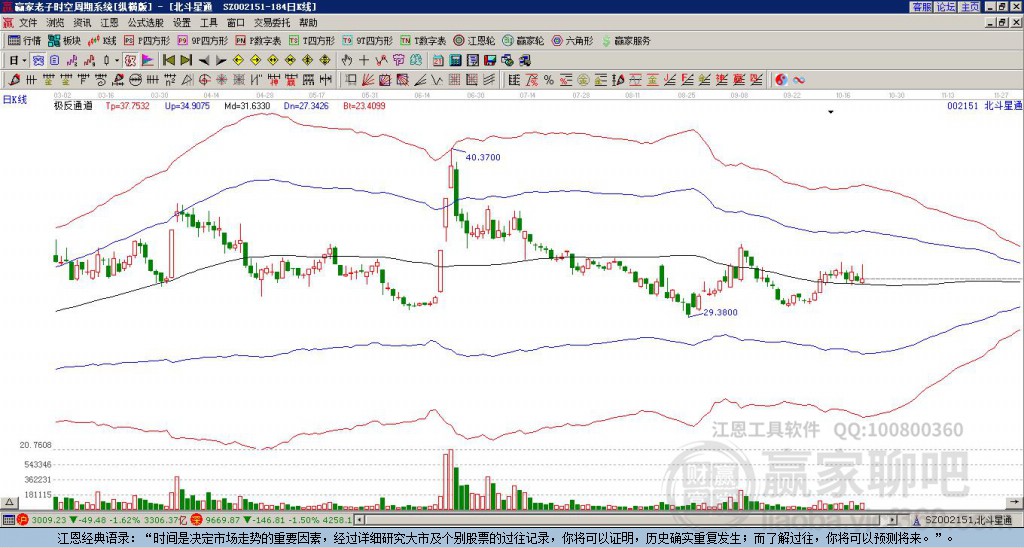Click the yin-yang taiji icon
1024x548 pixels.
pos(781,80)
